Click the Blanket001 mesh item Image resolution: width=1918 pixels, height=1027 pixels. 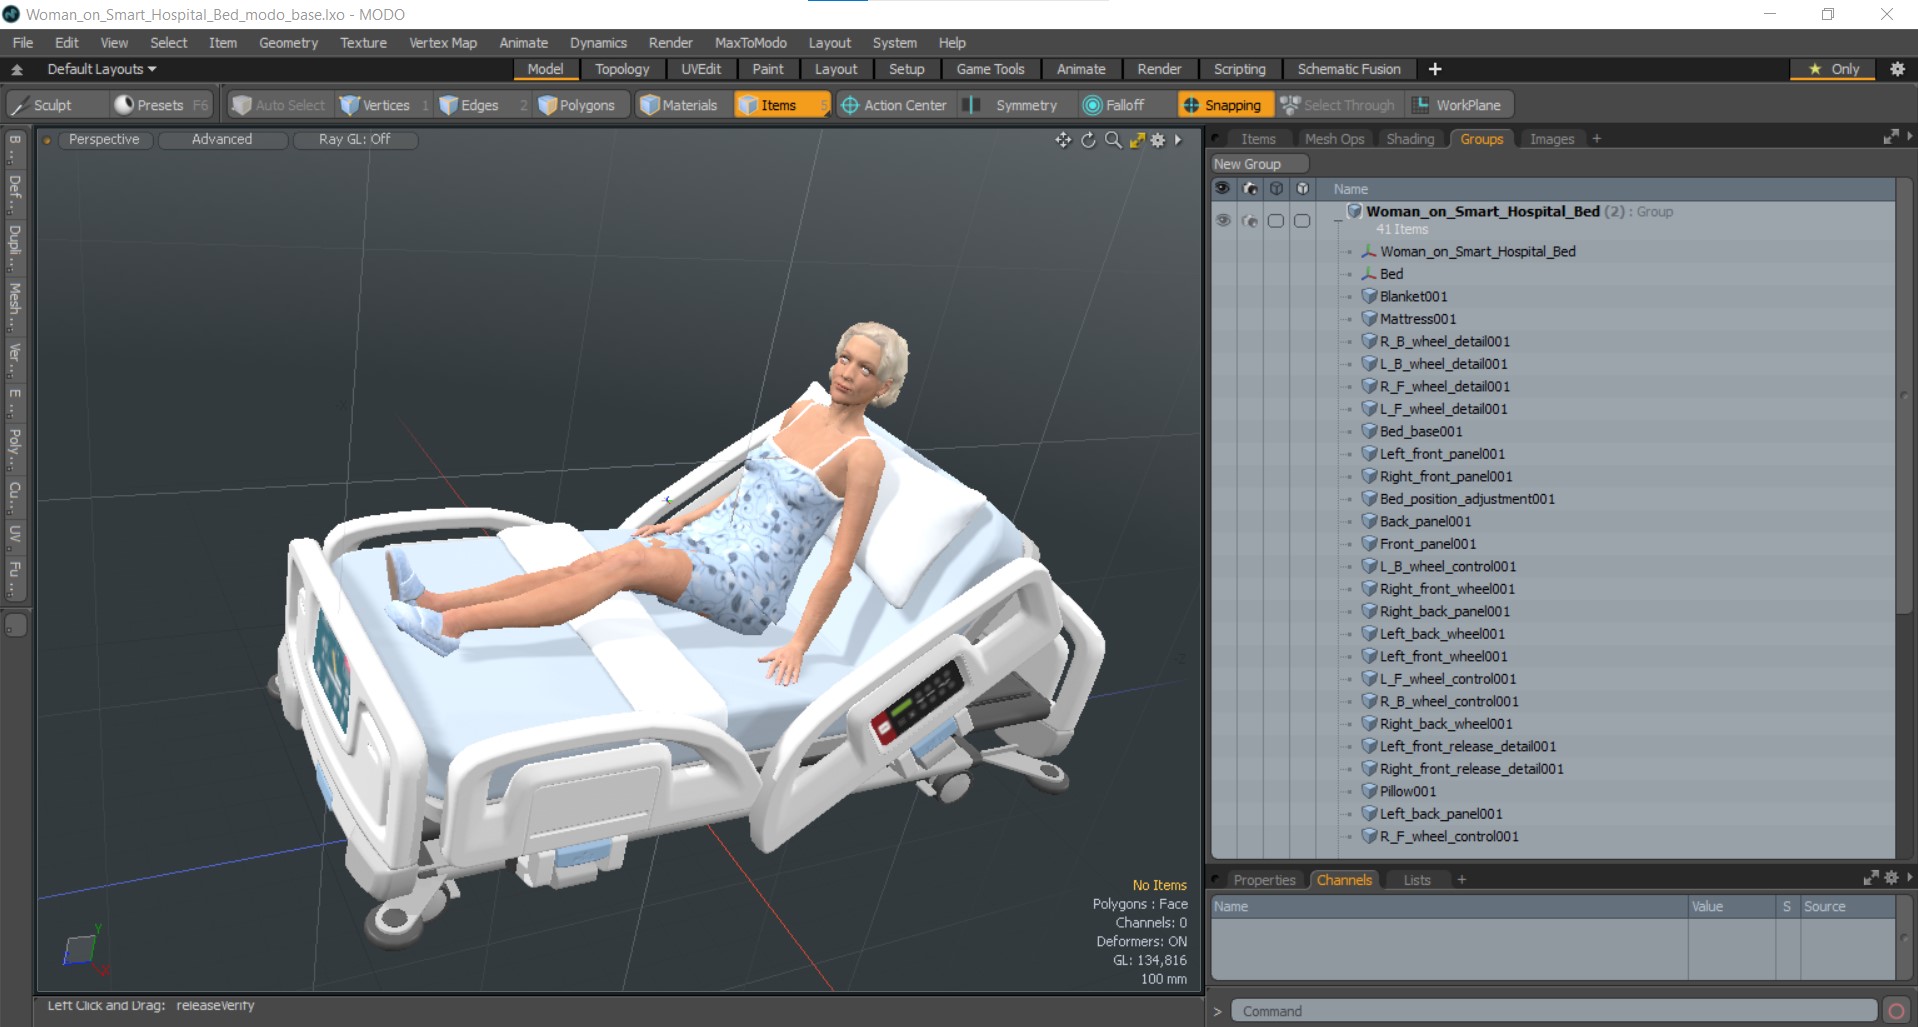[x=1413, y=296]
